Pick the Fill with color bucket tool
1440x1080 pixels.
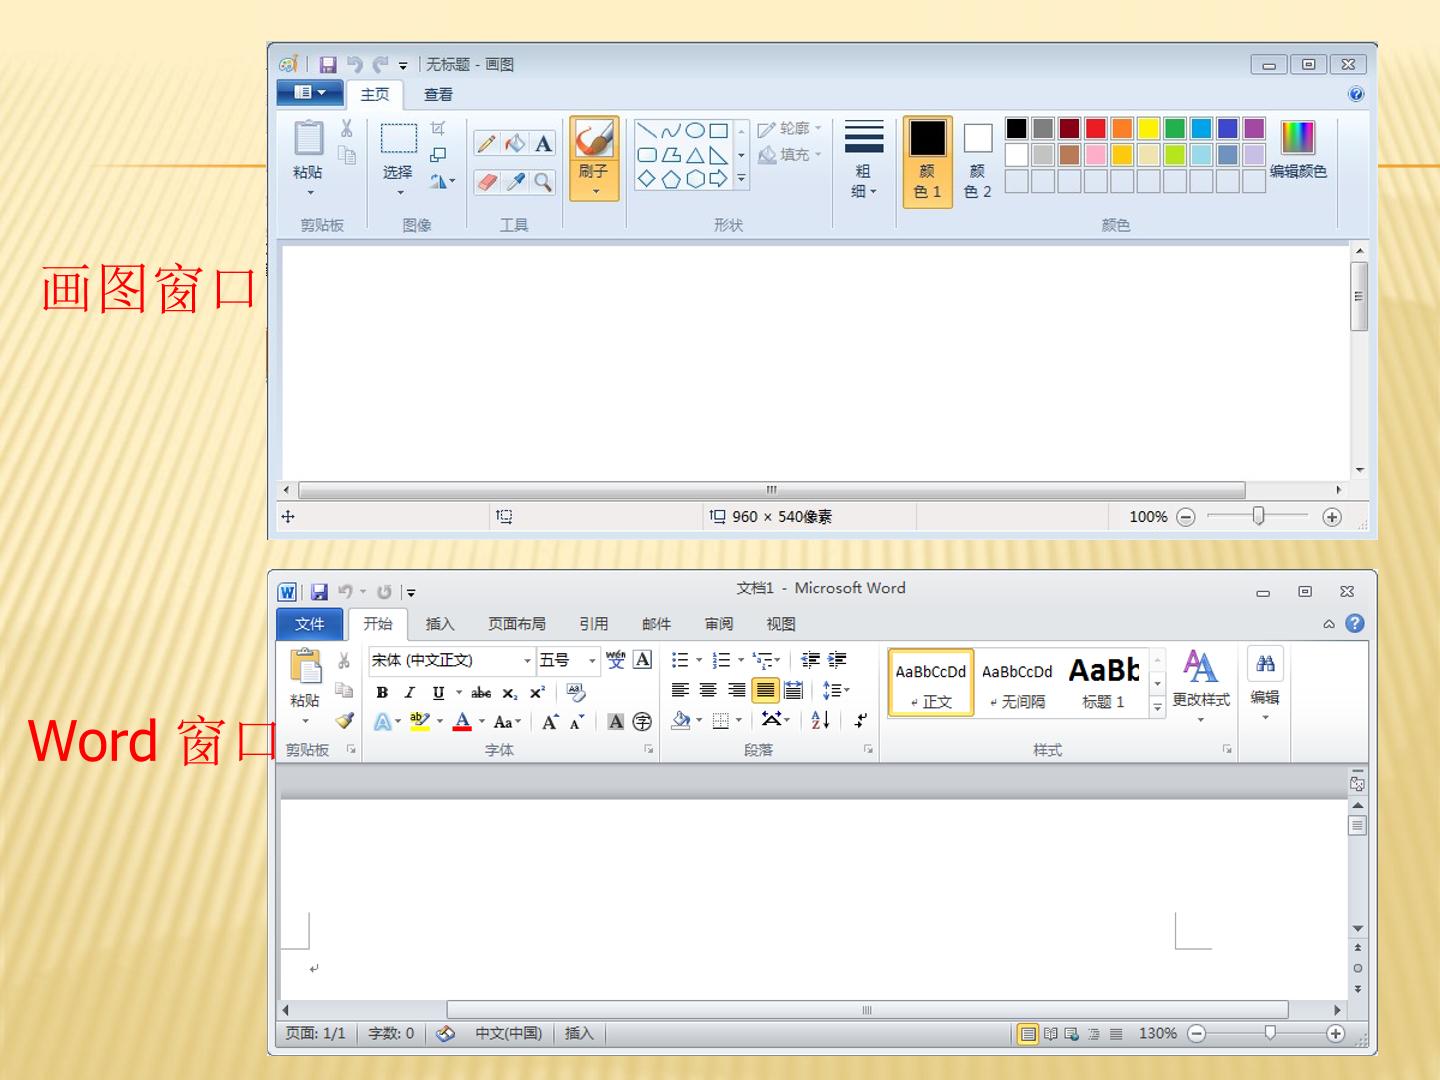pyautogui.click(x=515, y=144)
